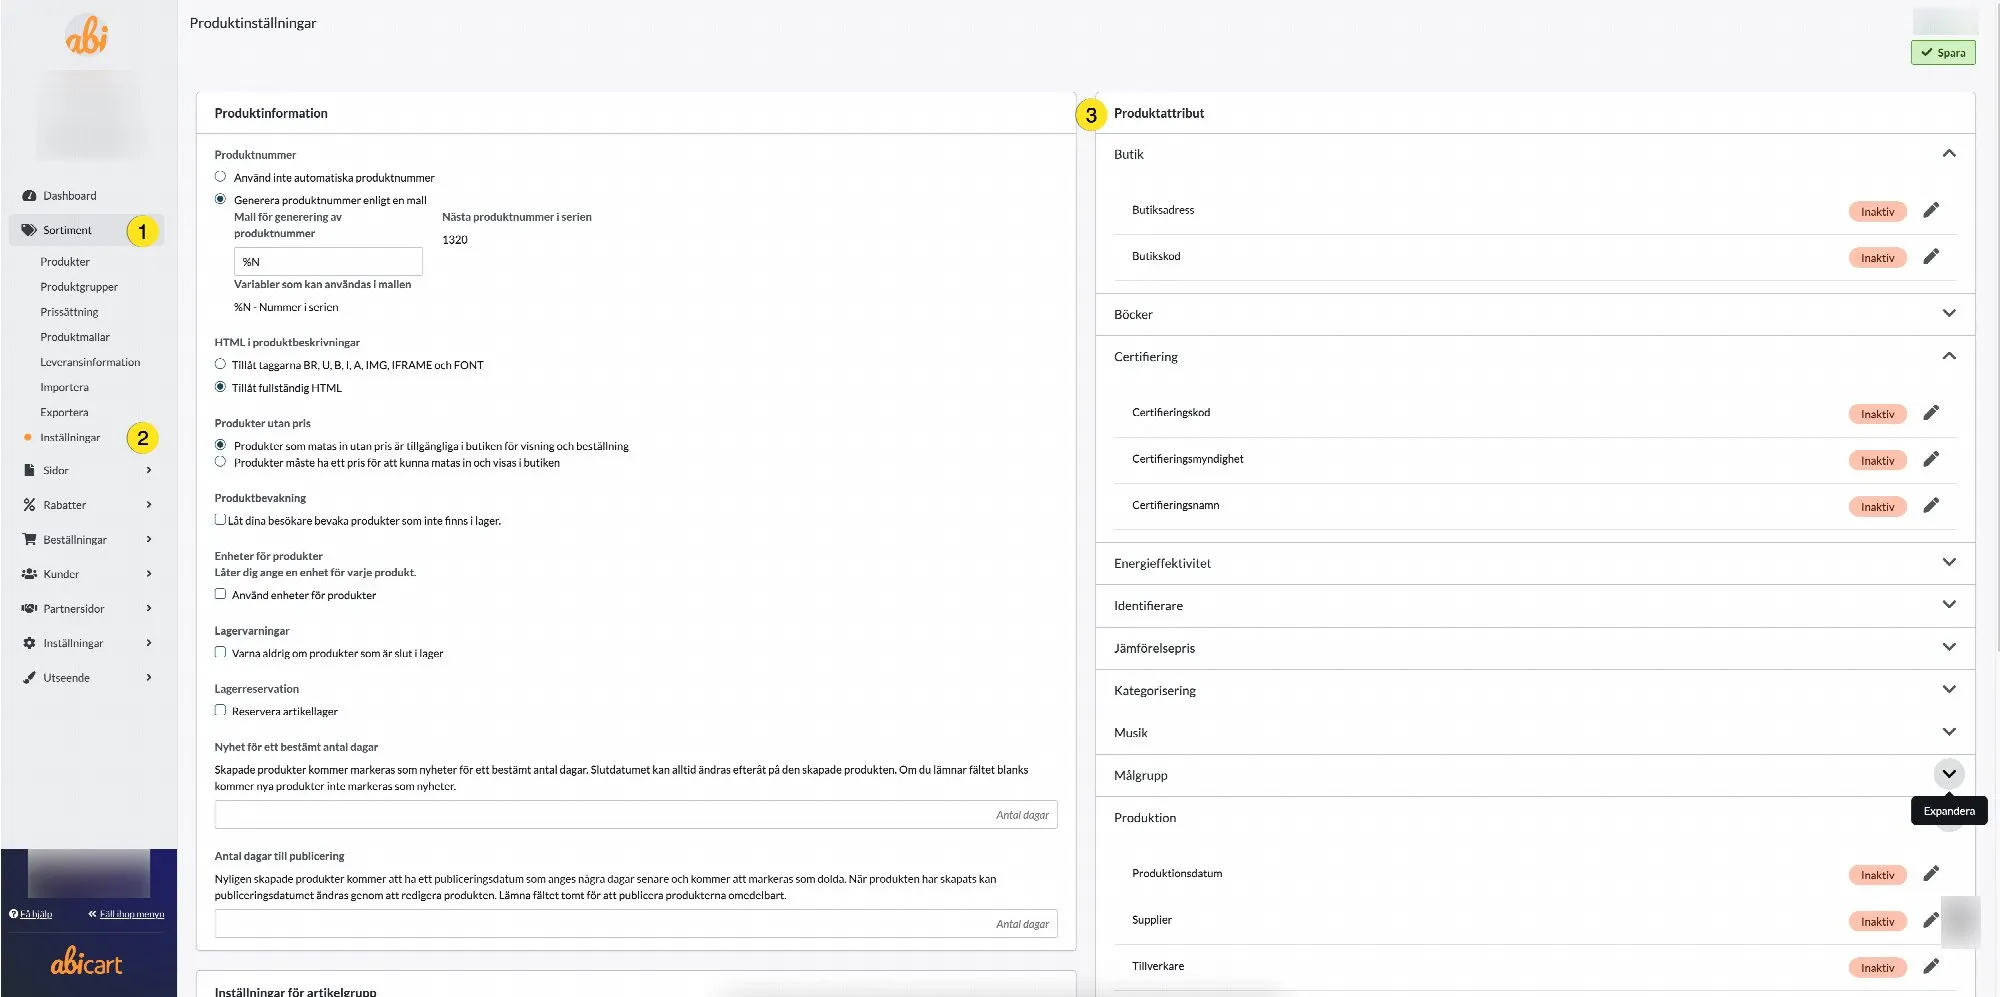Expand the Kategorisering section
This screenshot has height=997, width=2000.
pos(1949,690)
